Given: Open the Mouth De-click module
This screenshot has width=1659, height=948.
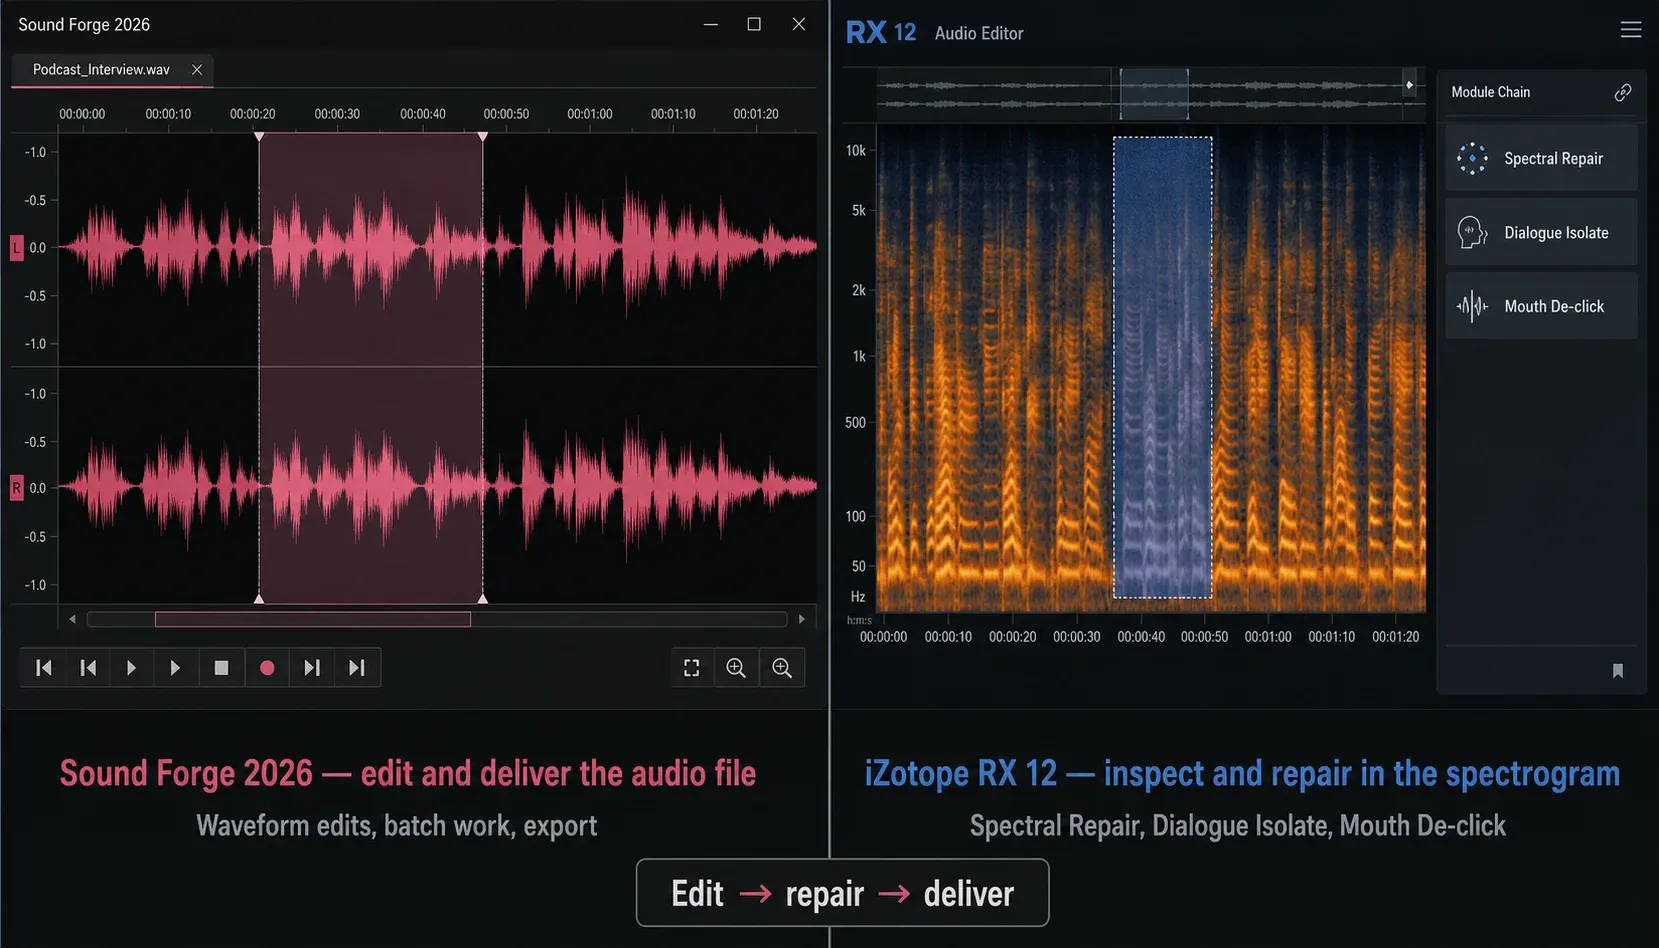Looking at the screenshot, I should pos(1541,306).
